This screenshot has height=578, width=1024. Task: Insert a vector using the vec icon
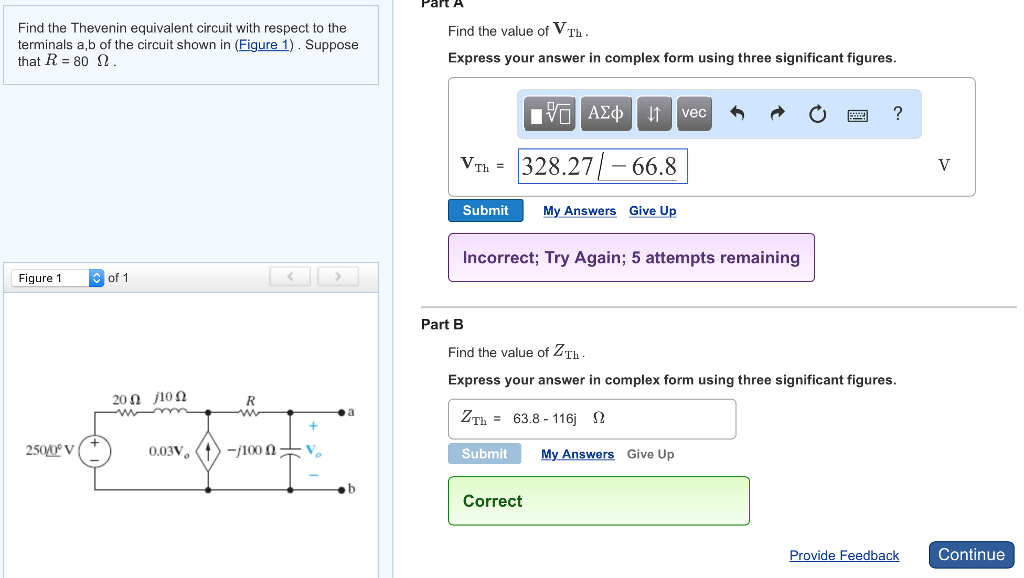[x=694, y=113]
